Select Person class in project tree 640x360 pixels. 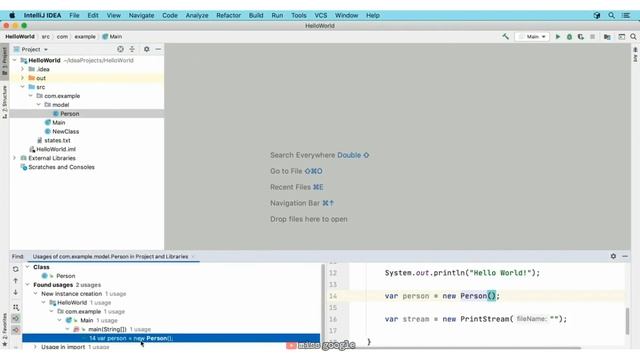pyautogui.click(x=70, y=114)
